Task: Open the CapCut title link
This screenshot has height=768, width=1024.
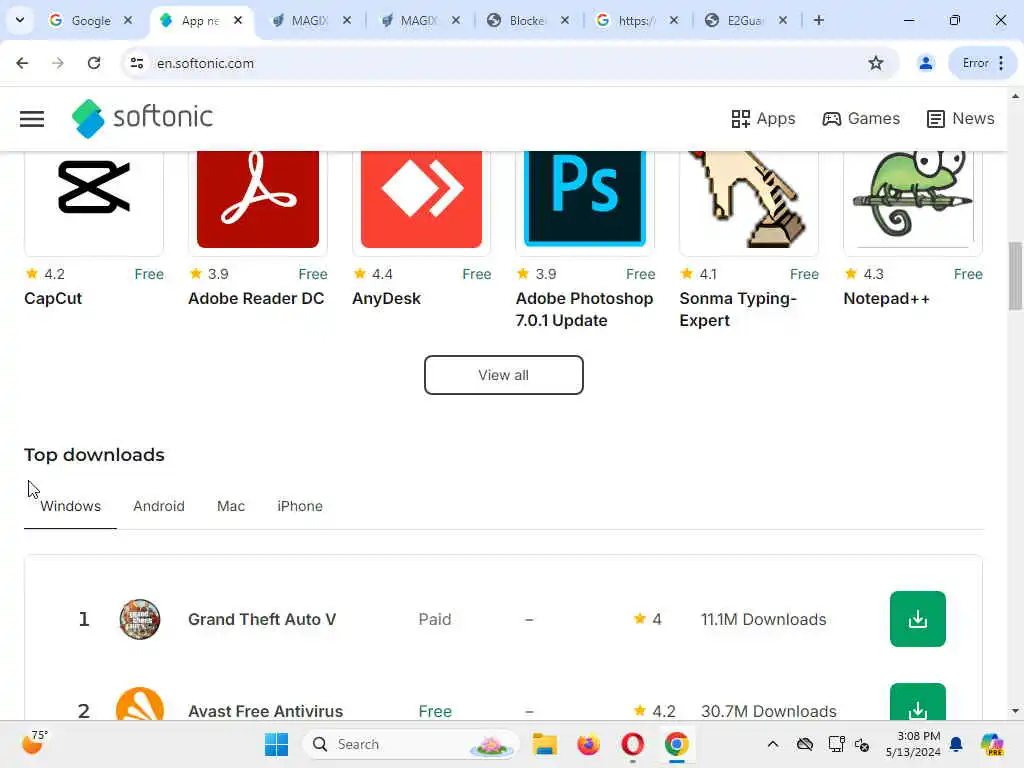Action: (53, 298)
